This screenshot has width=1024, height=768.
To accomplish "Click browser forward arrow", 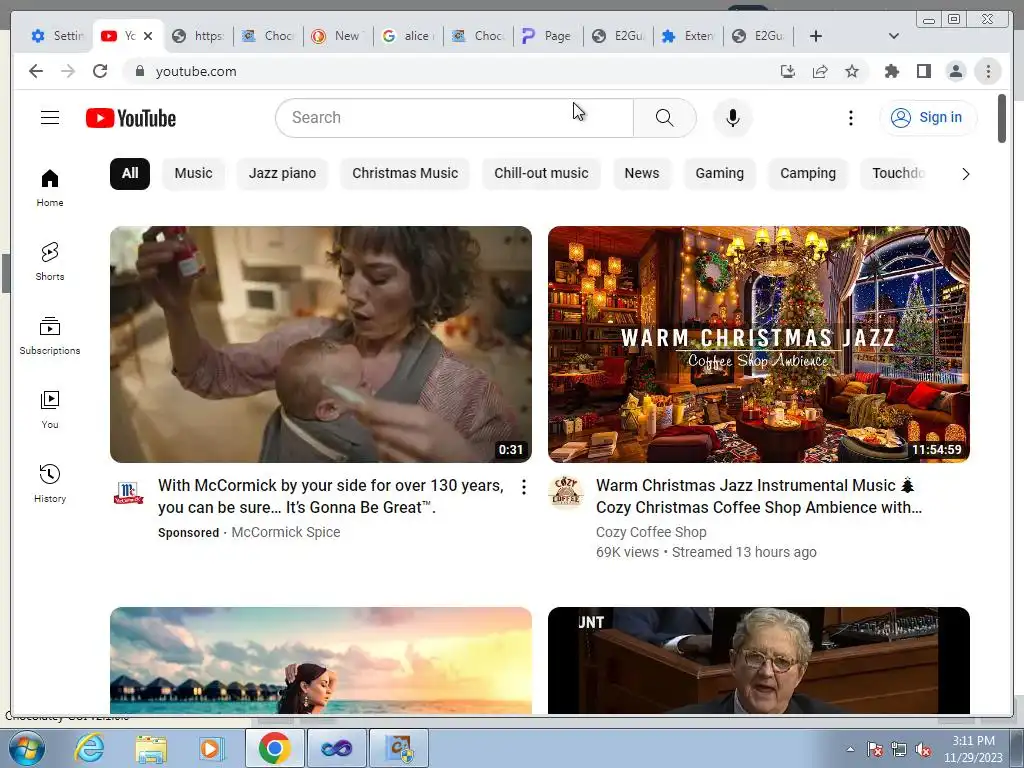I will [x=68, y=71].
